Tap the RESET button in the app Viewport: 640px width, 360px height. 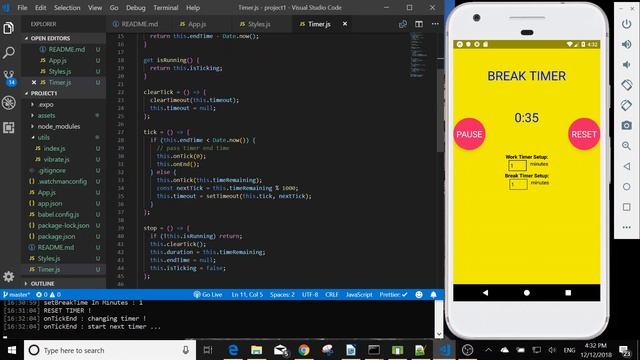point(584,134)
